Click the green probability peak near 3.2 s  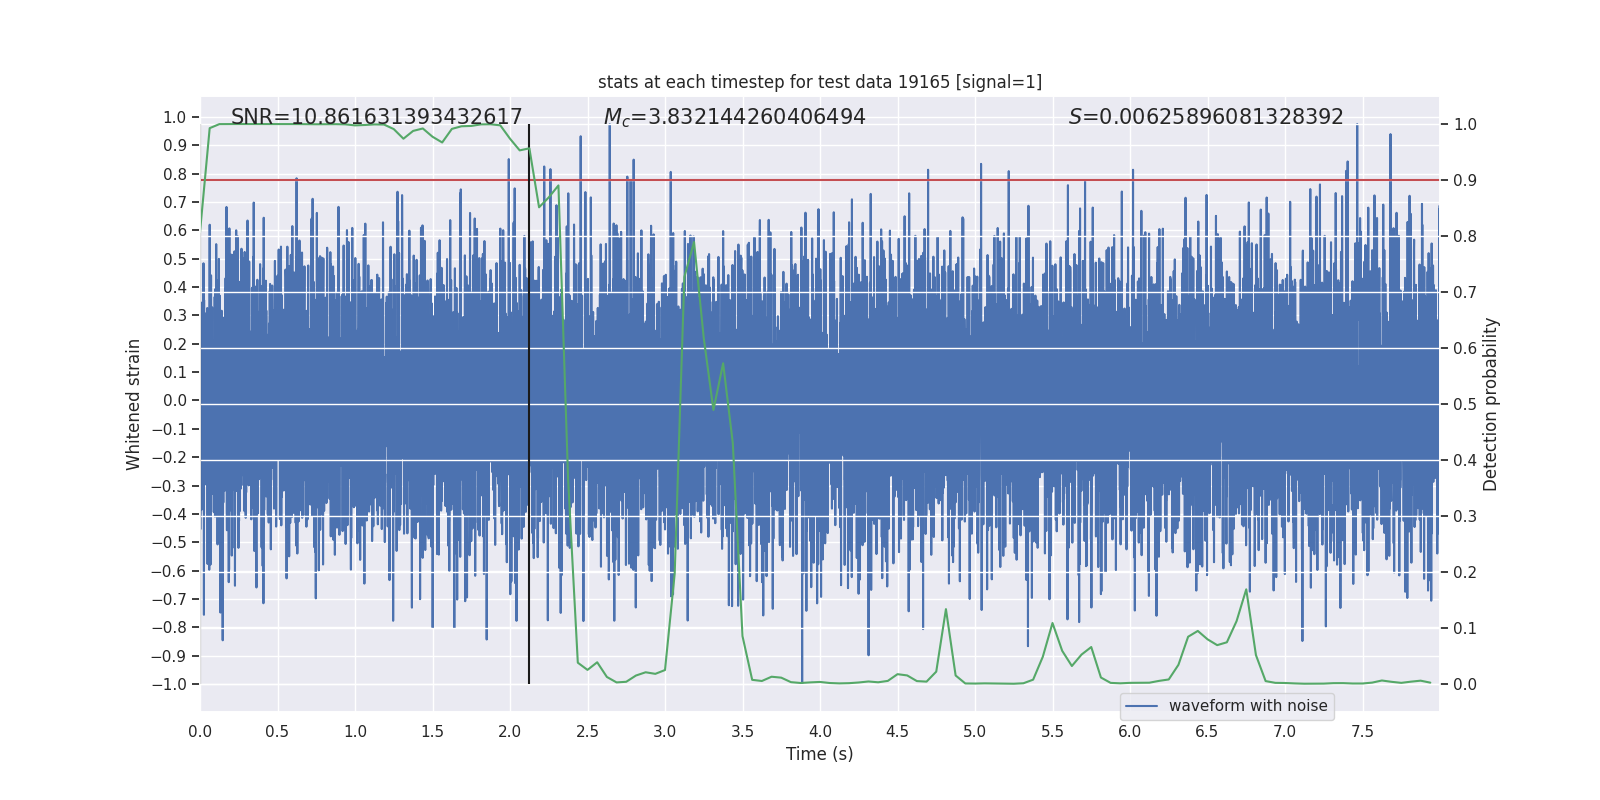click(693, 241)
